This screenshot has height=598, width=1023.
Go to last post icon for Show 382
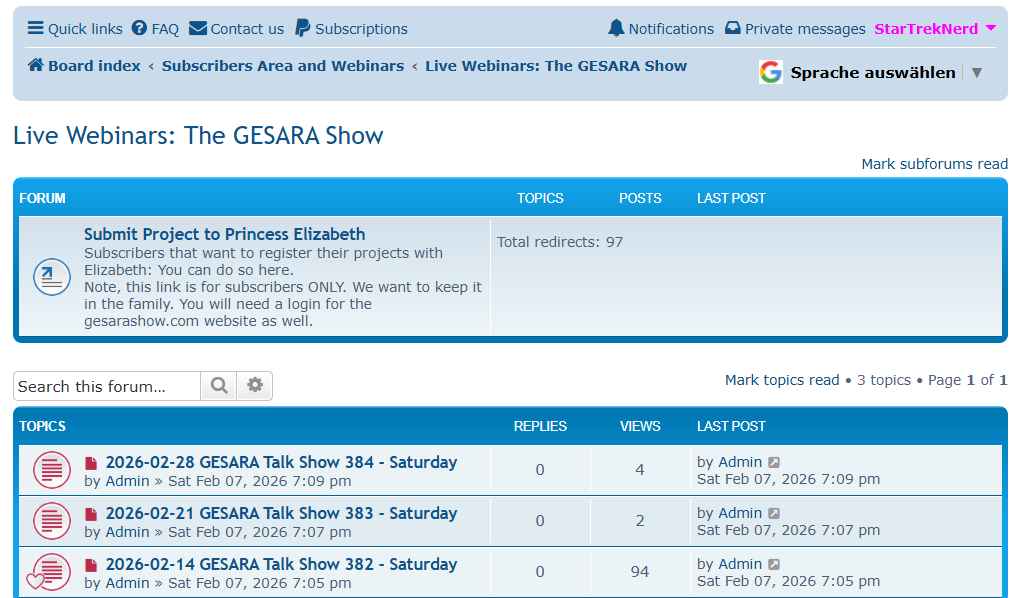point(774,564)
